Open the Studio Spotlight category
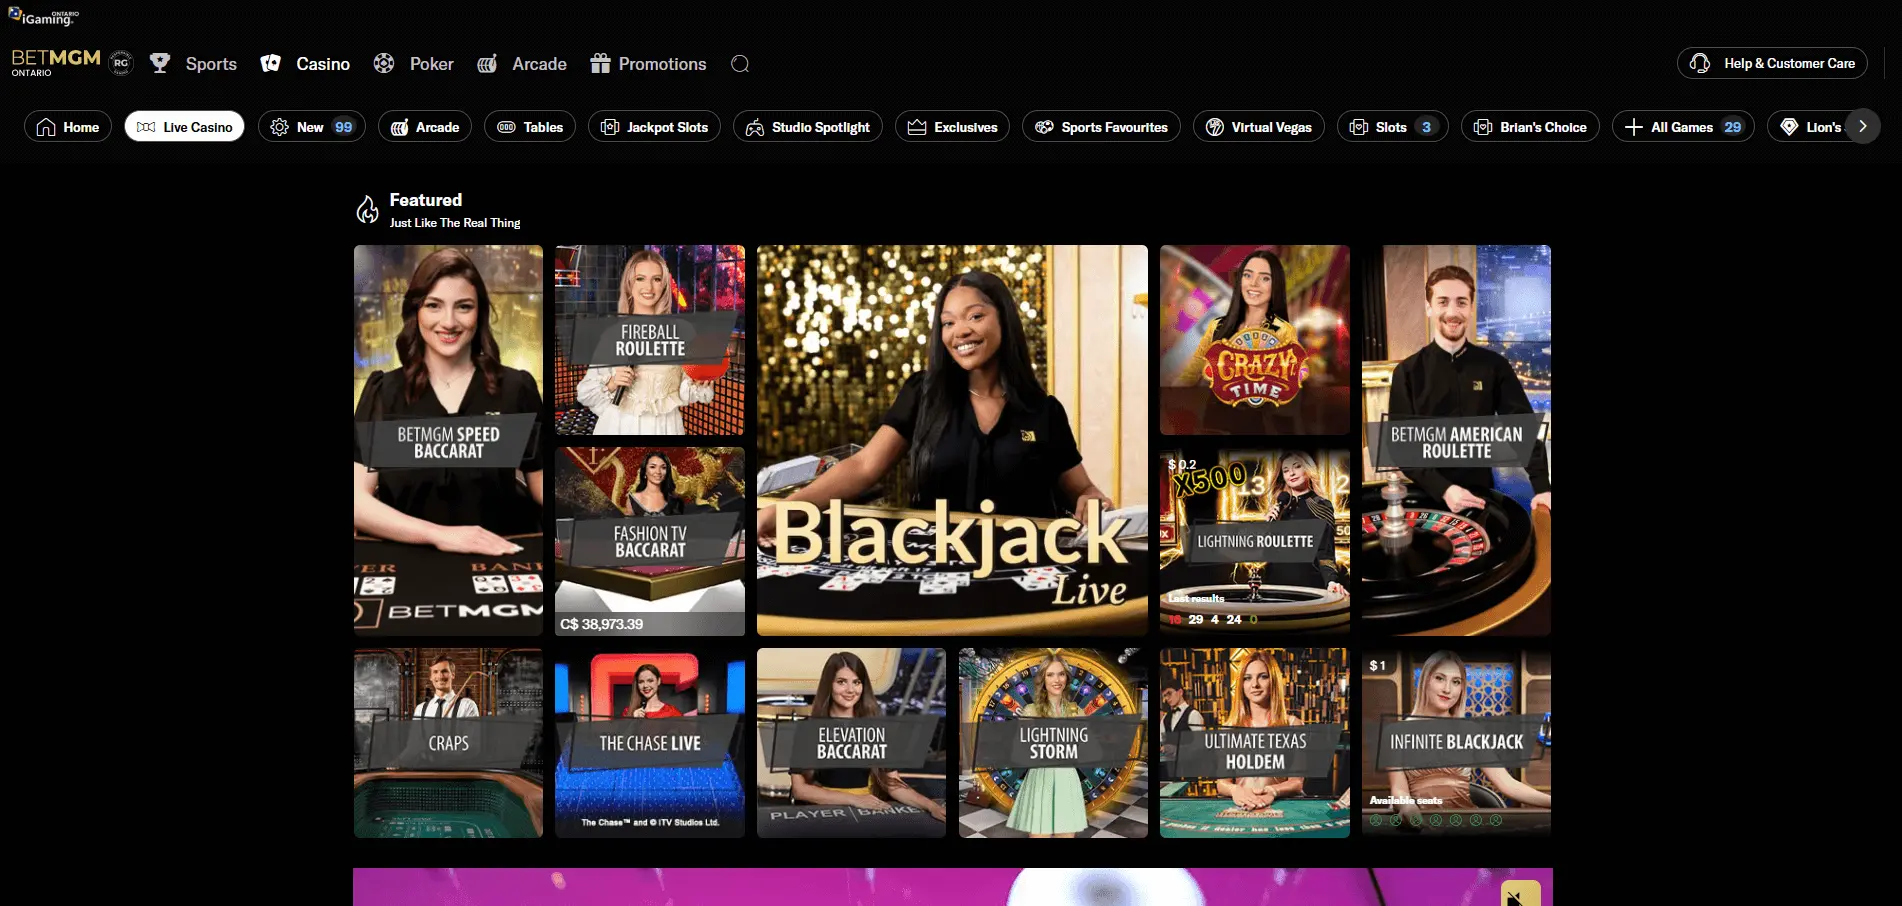Viewport: 1902px width, 906px height. click(x=807, y=126)
